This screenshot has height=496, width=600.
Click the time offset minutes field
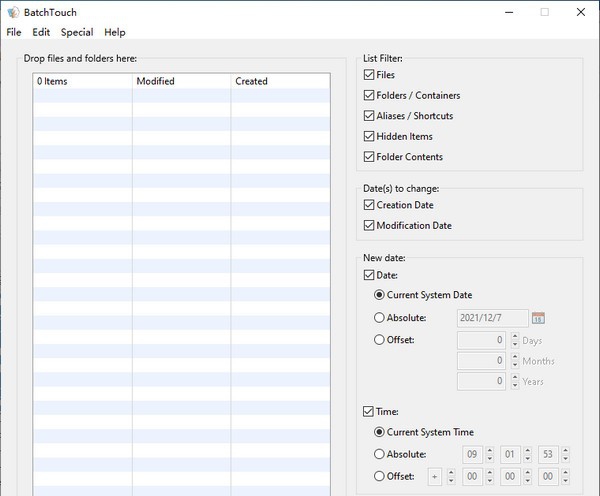[x=510, y=476]
